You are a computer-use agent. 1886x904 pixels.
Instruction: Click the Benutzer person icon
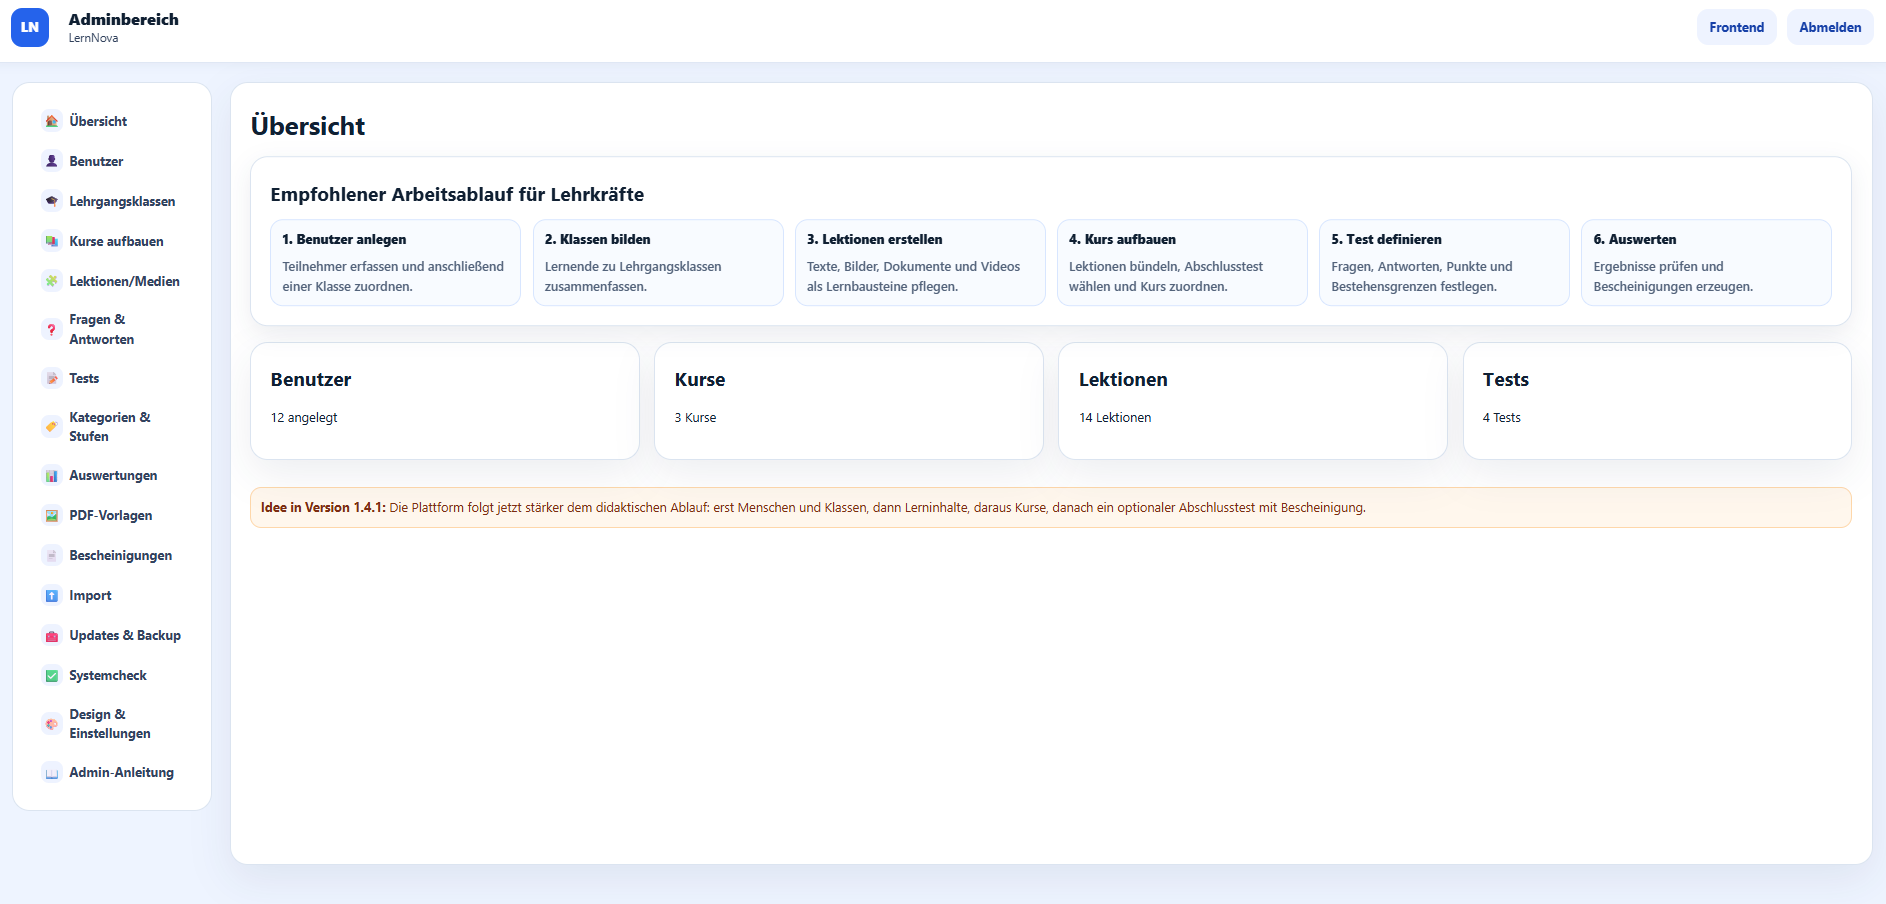click(52, 161)
